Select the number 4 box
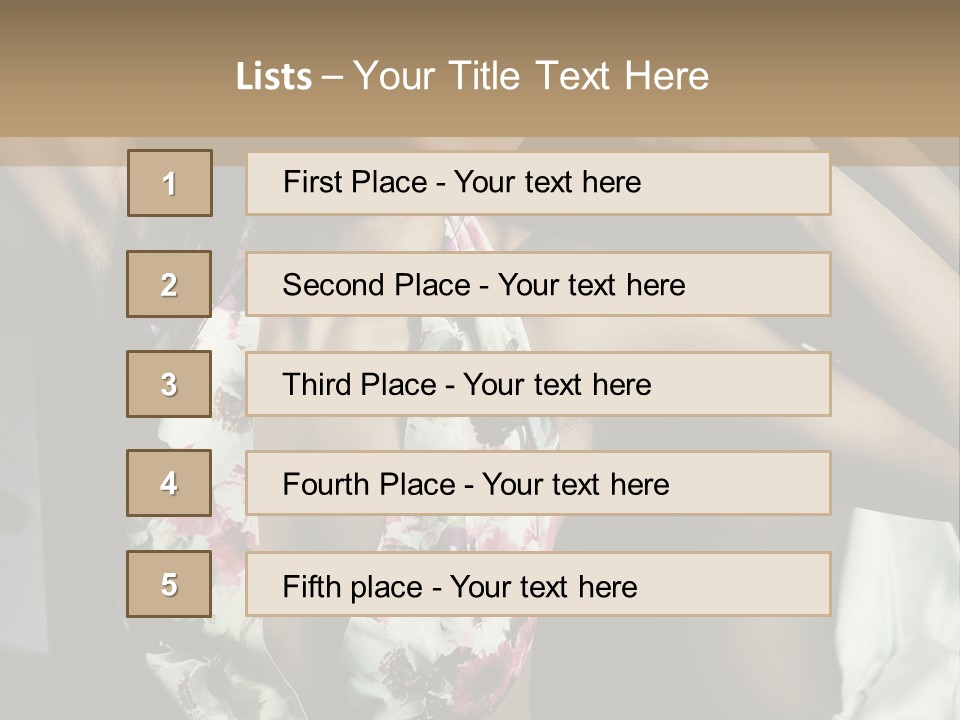 [169, 483]
